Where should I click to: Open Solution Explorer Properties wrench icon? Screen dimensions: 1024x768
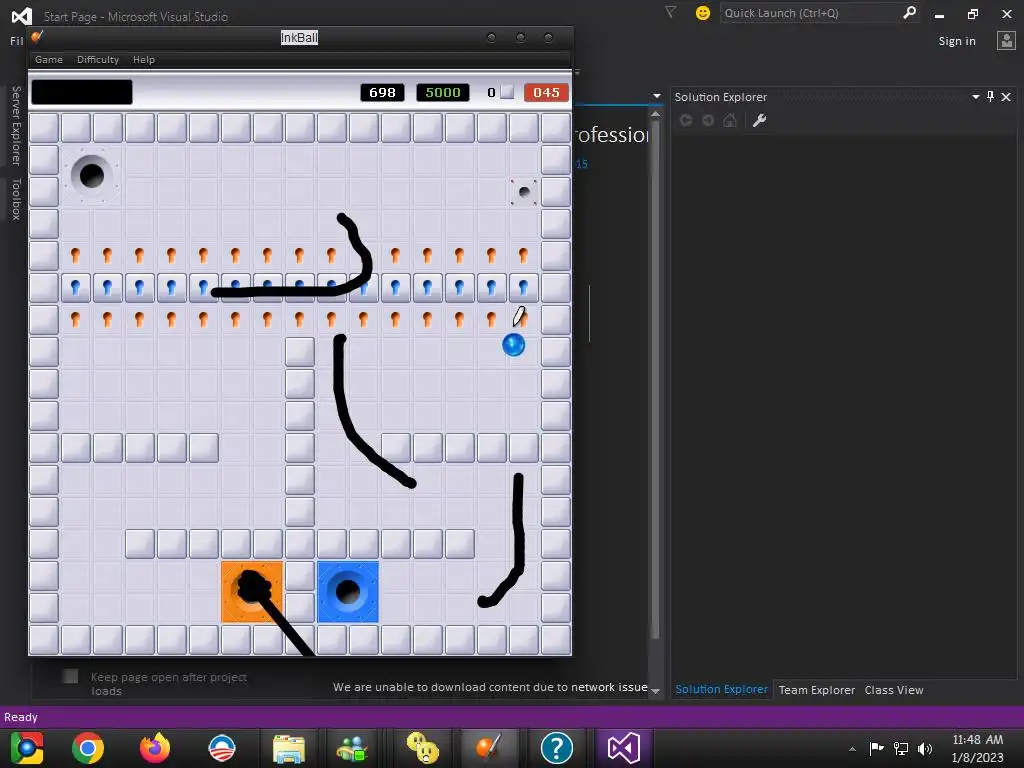point(759,120)
